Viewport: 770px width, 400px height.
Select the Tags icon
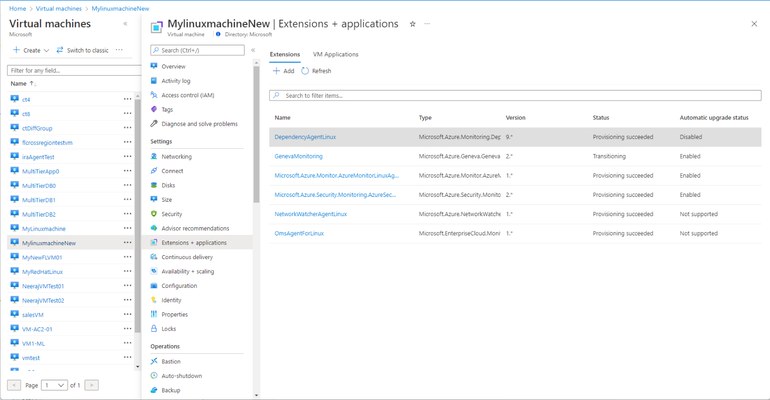pos(154,109)
